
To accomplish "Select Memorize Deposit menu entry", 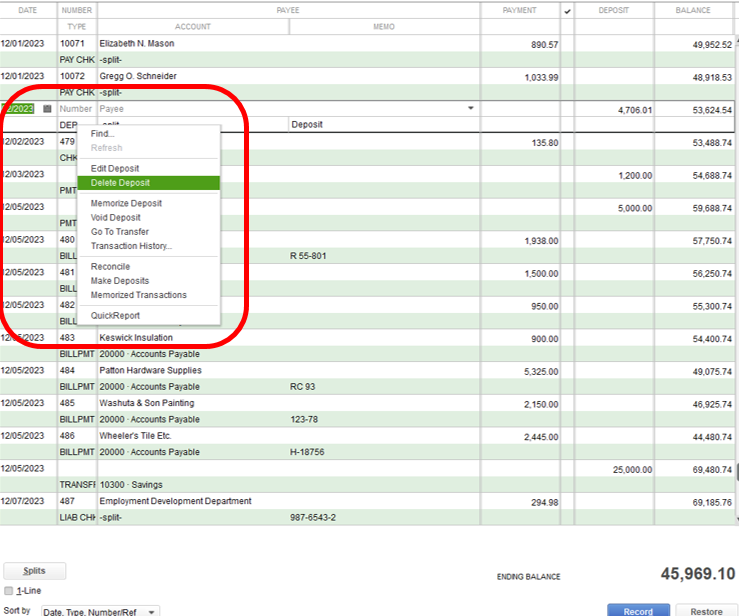I will click(x=126, y=204).
